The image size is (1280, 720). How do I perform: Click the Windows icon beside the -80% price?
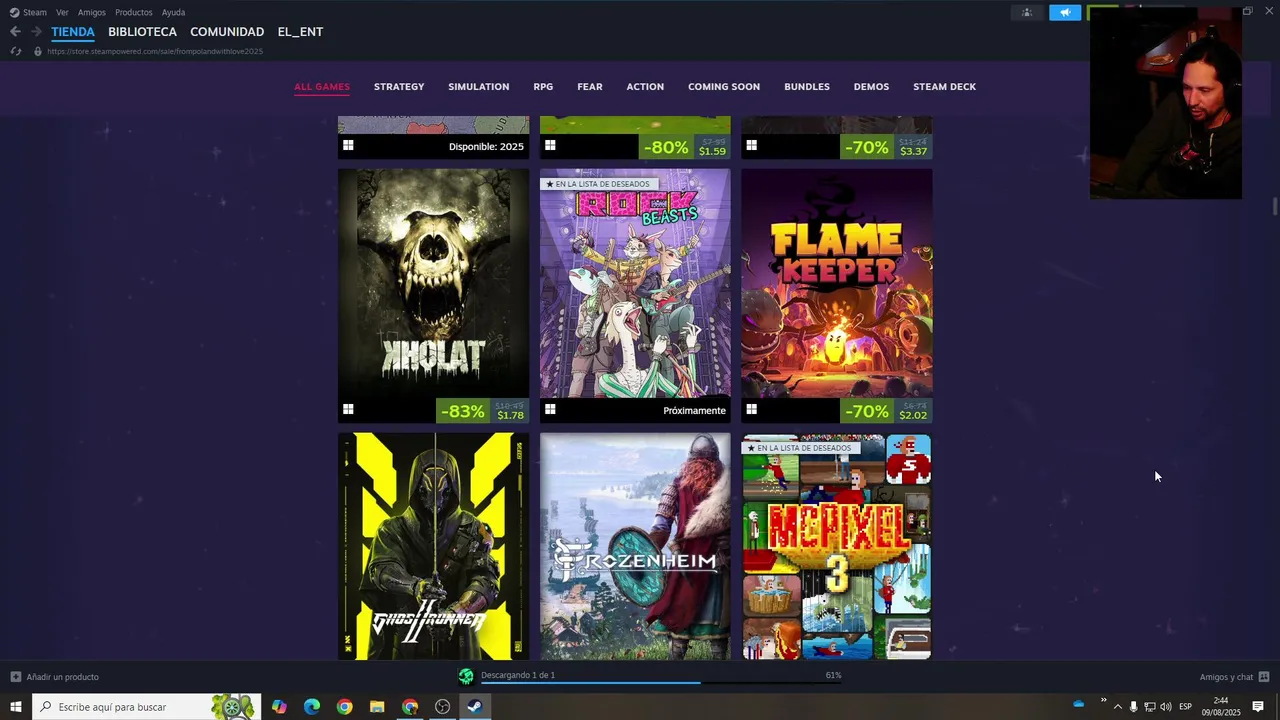click(550, 146)
